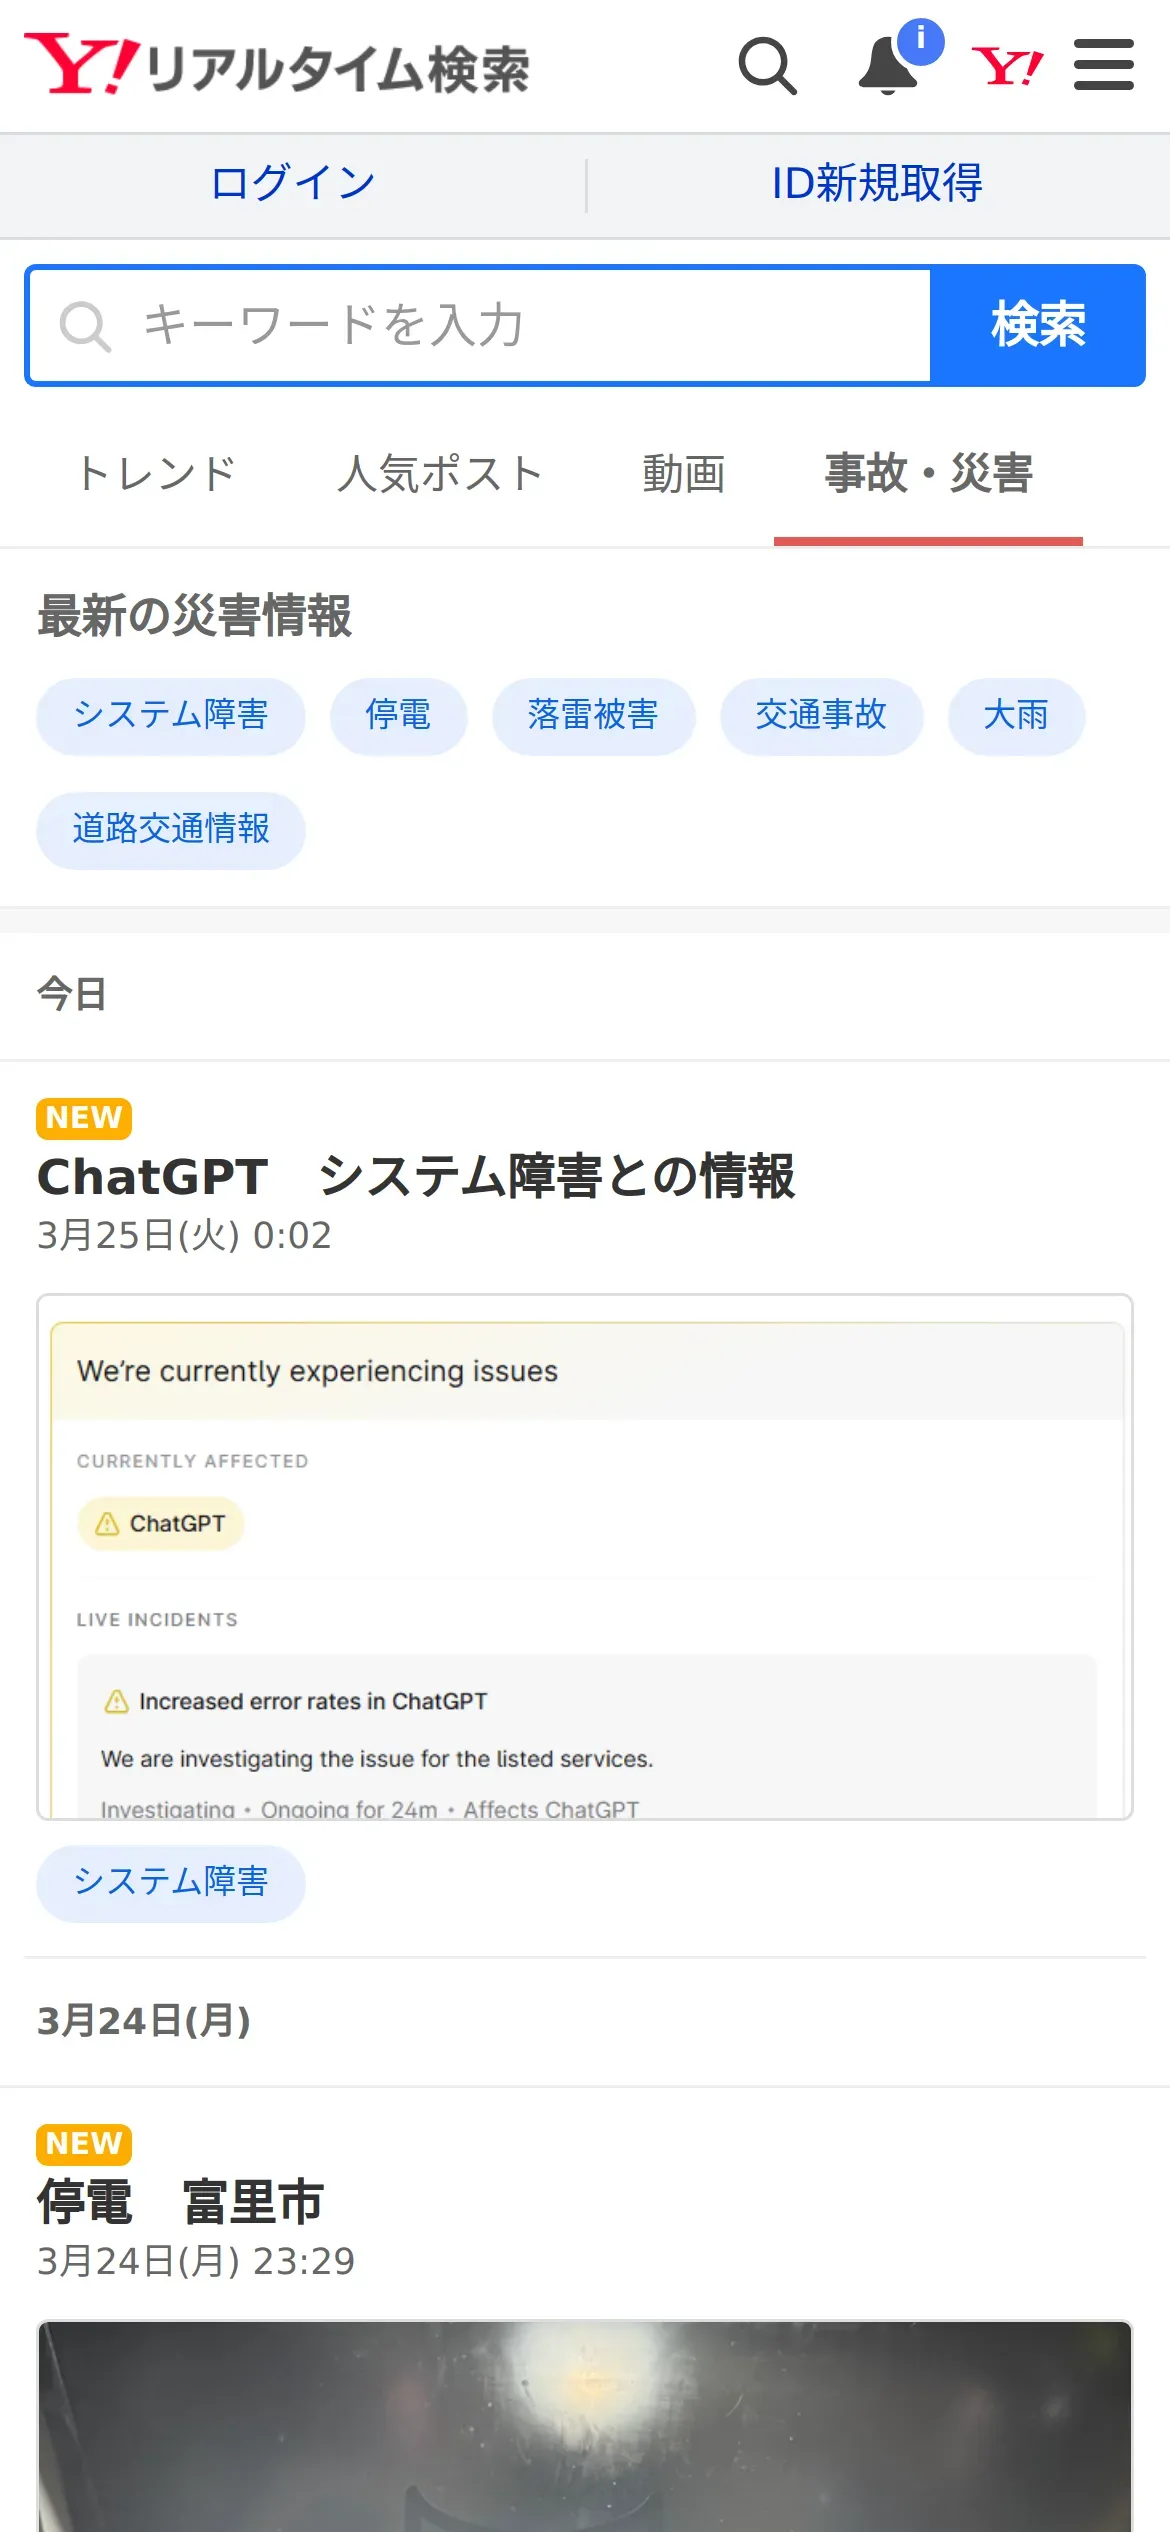Open the 動画 tab
The image size is (1170, 2532).
click(x=684, y=473)
